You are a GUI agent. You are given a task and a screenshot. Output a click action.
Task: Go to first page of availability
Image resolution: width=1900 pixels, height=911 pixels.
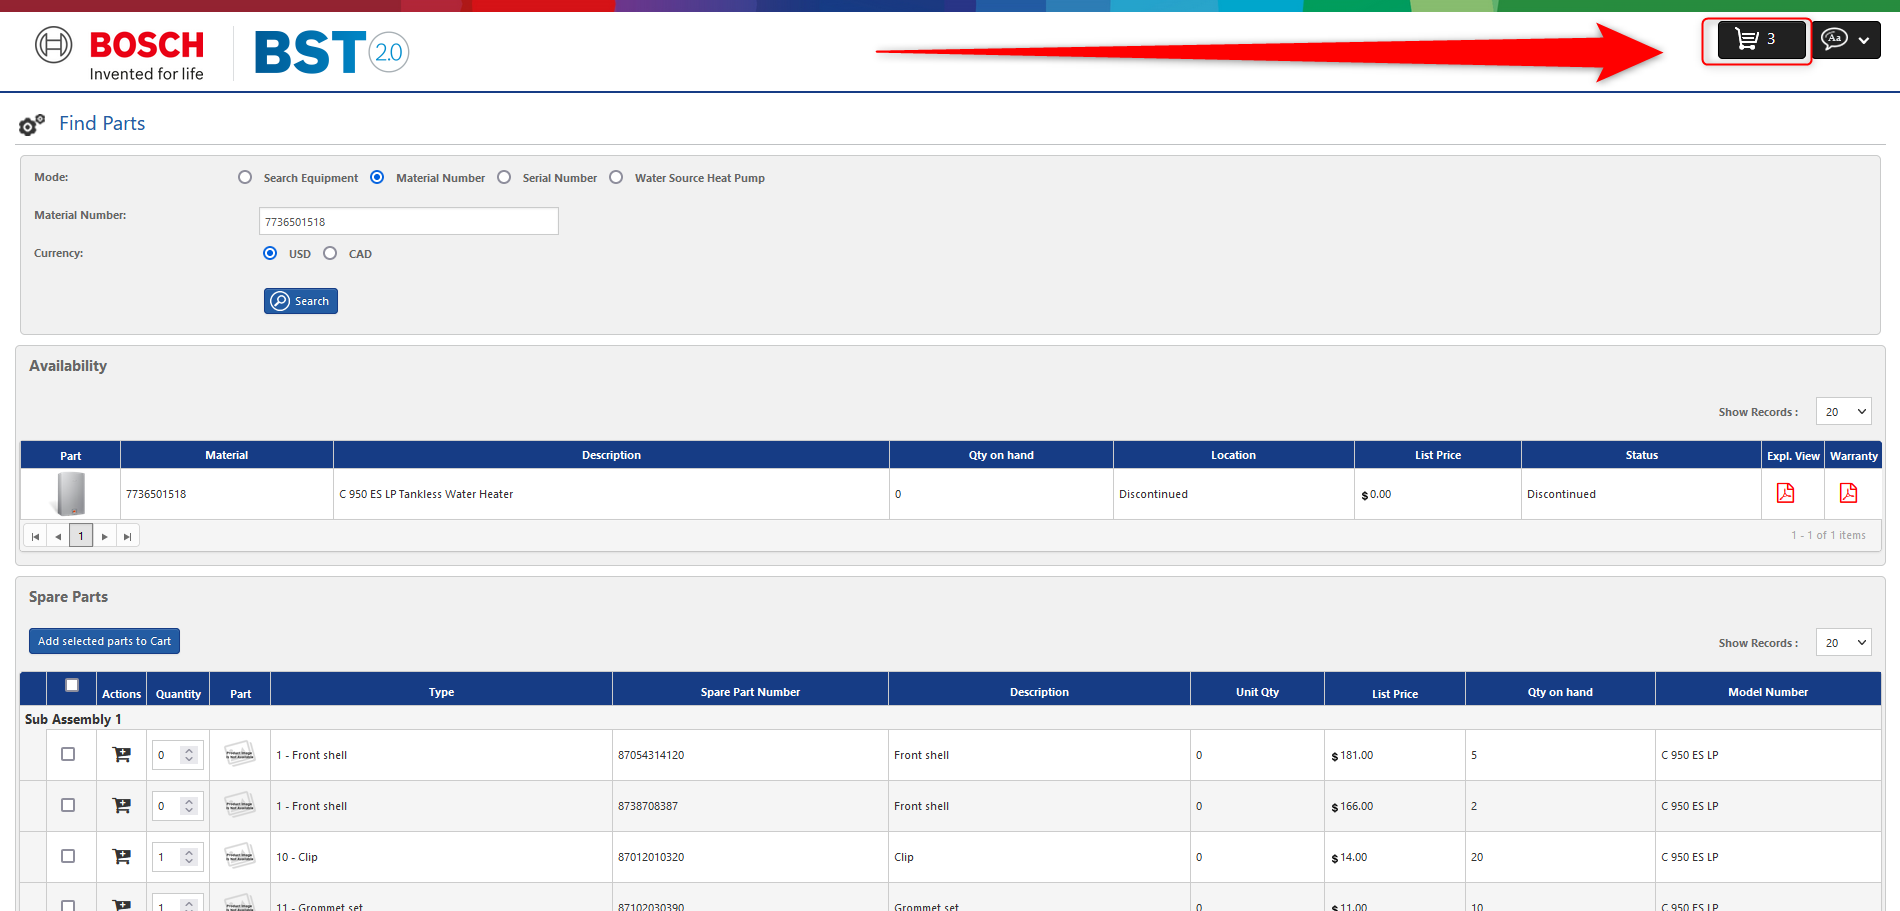(35, 536)
